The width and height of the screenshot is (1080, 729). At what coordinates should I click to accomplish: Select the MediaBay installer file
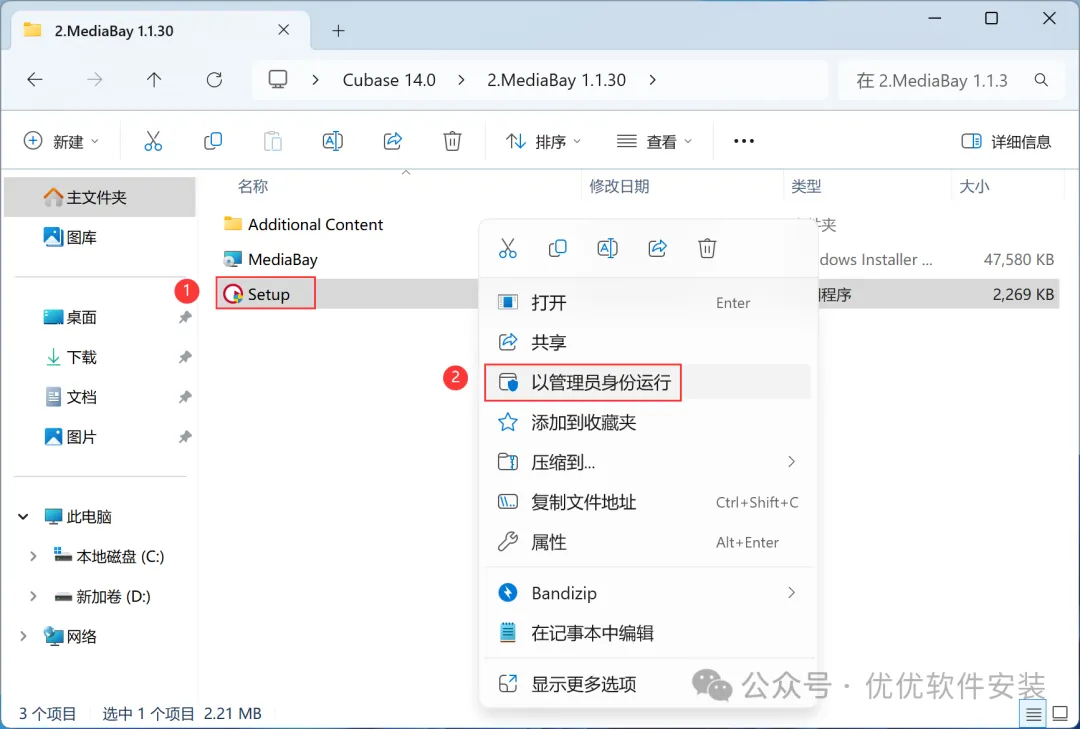click(271, 259)
